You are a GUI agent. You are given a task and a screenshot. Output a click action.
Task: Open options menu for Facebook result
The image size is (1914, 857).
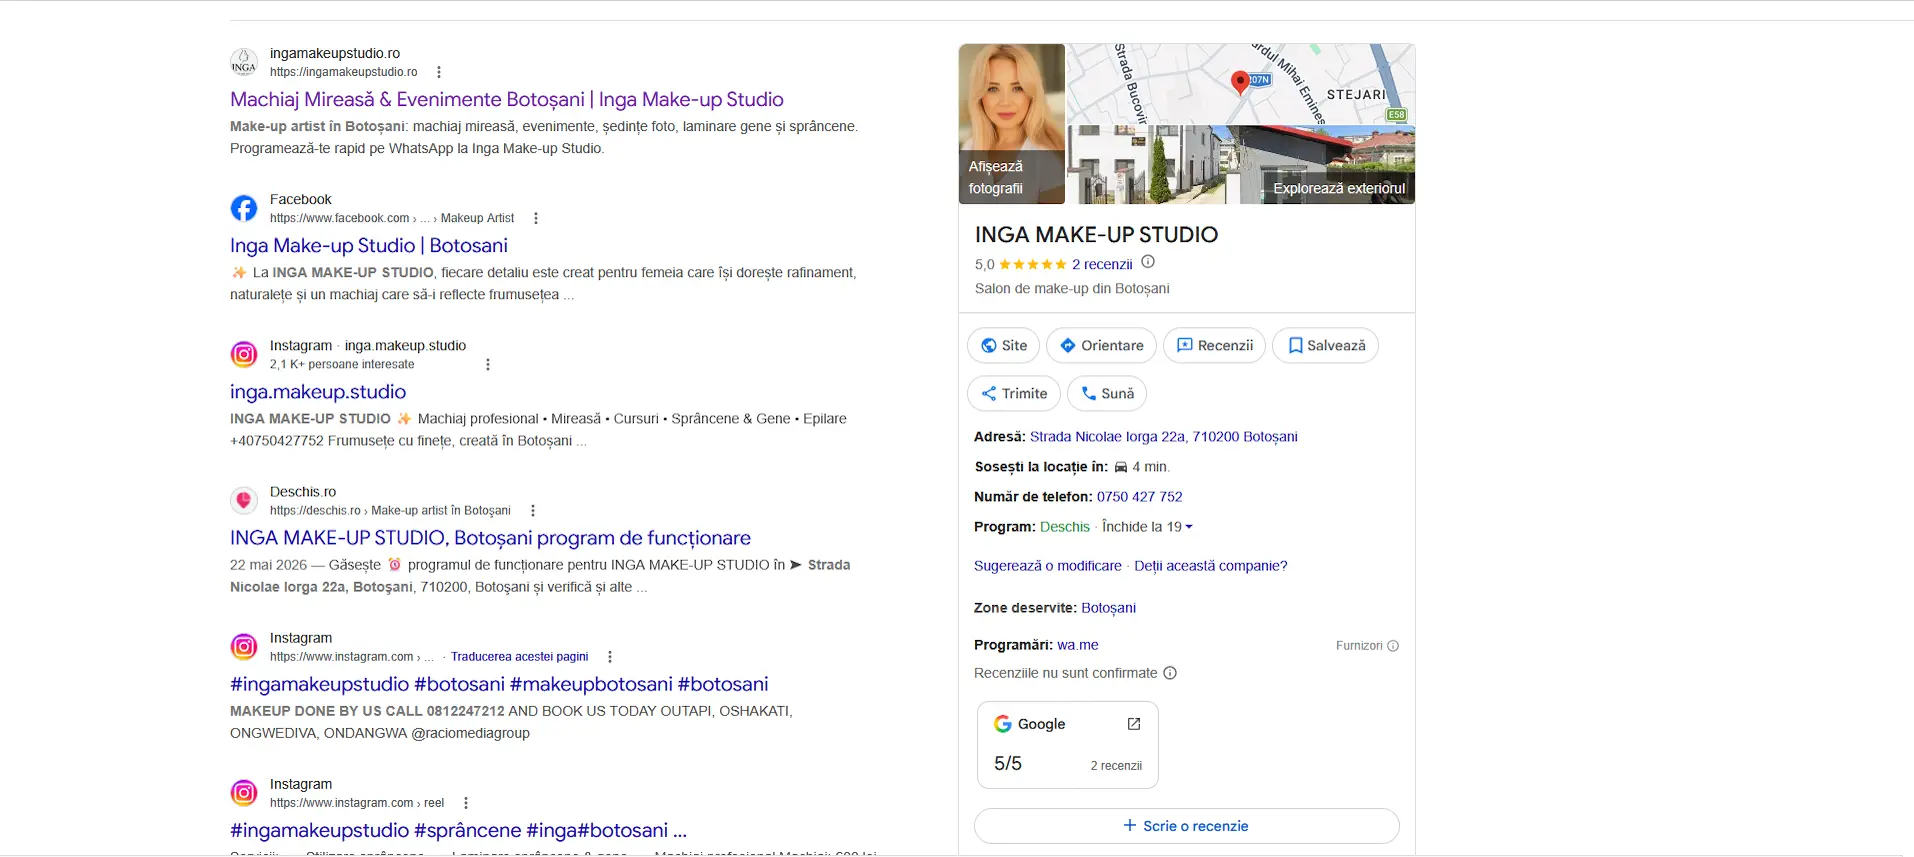[536, 218]
